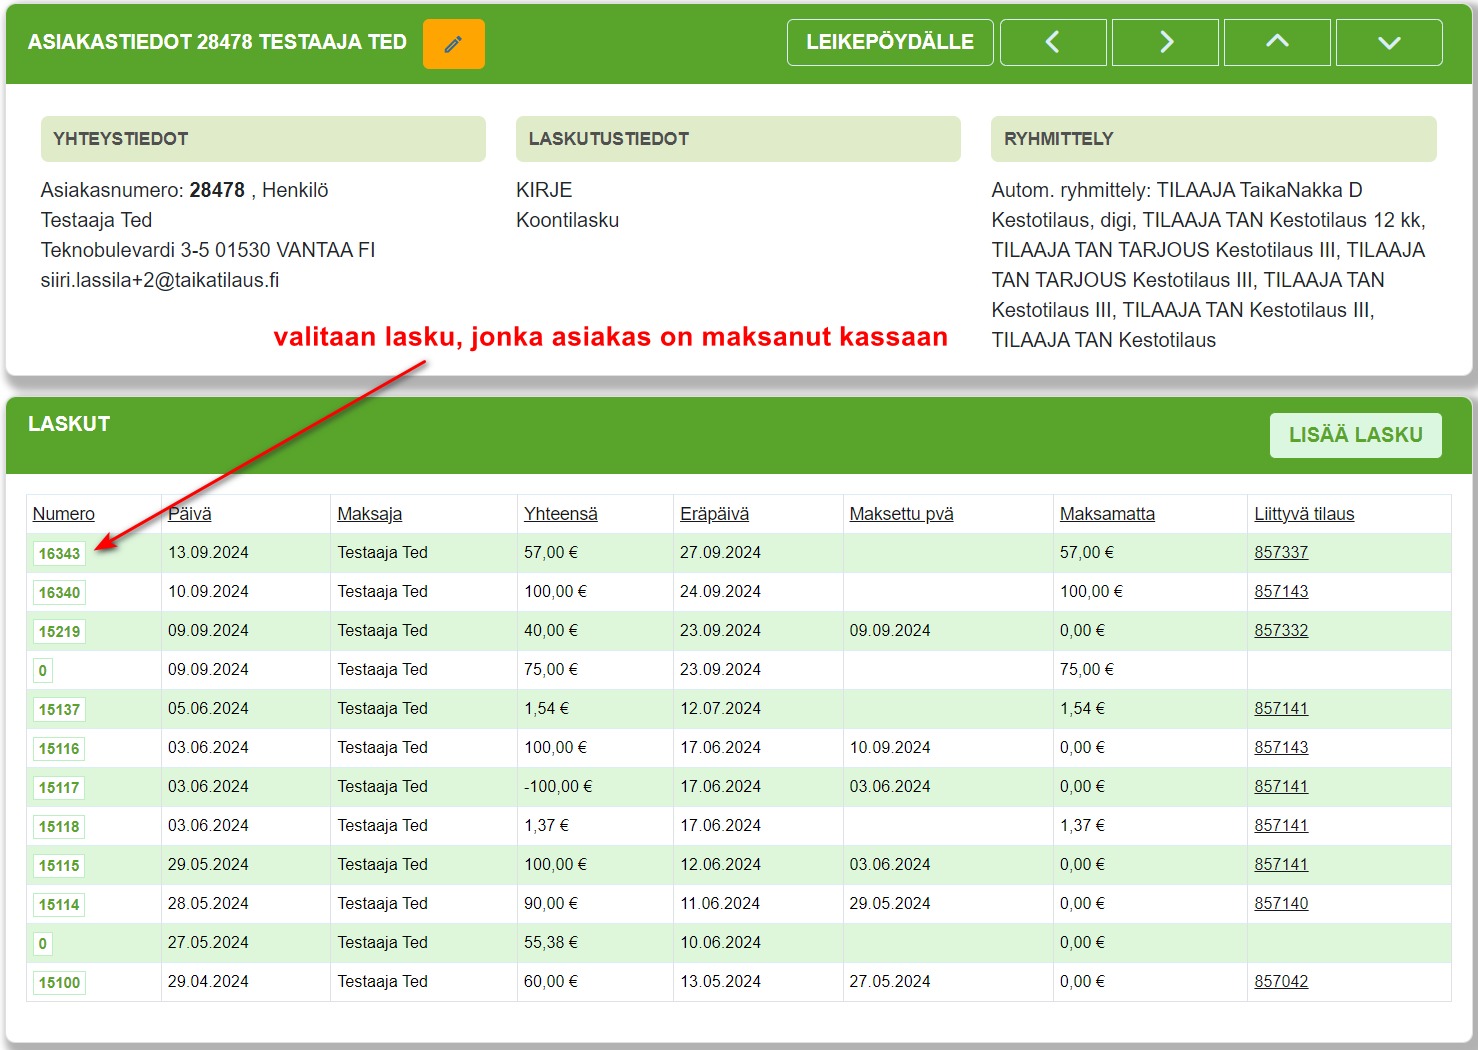Sort invoices by Eräpäivä column
Screen dimensions: 1478x1050
point(714,514)
